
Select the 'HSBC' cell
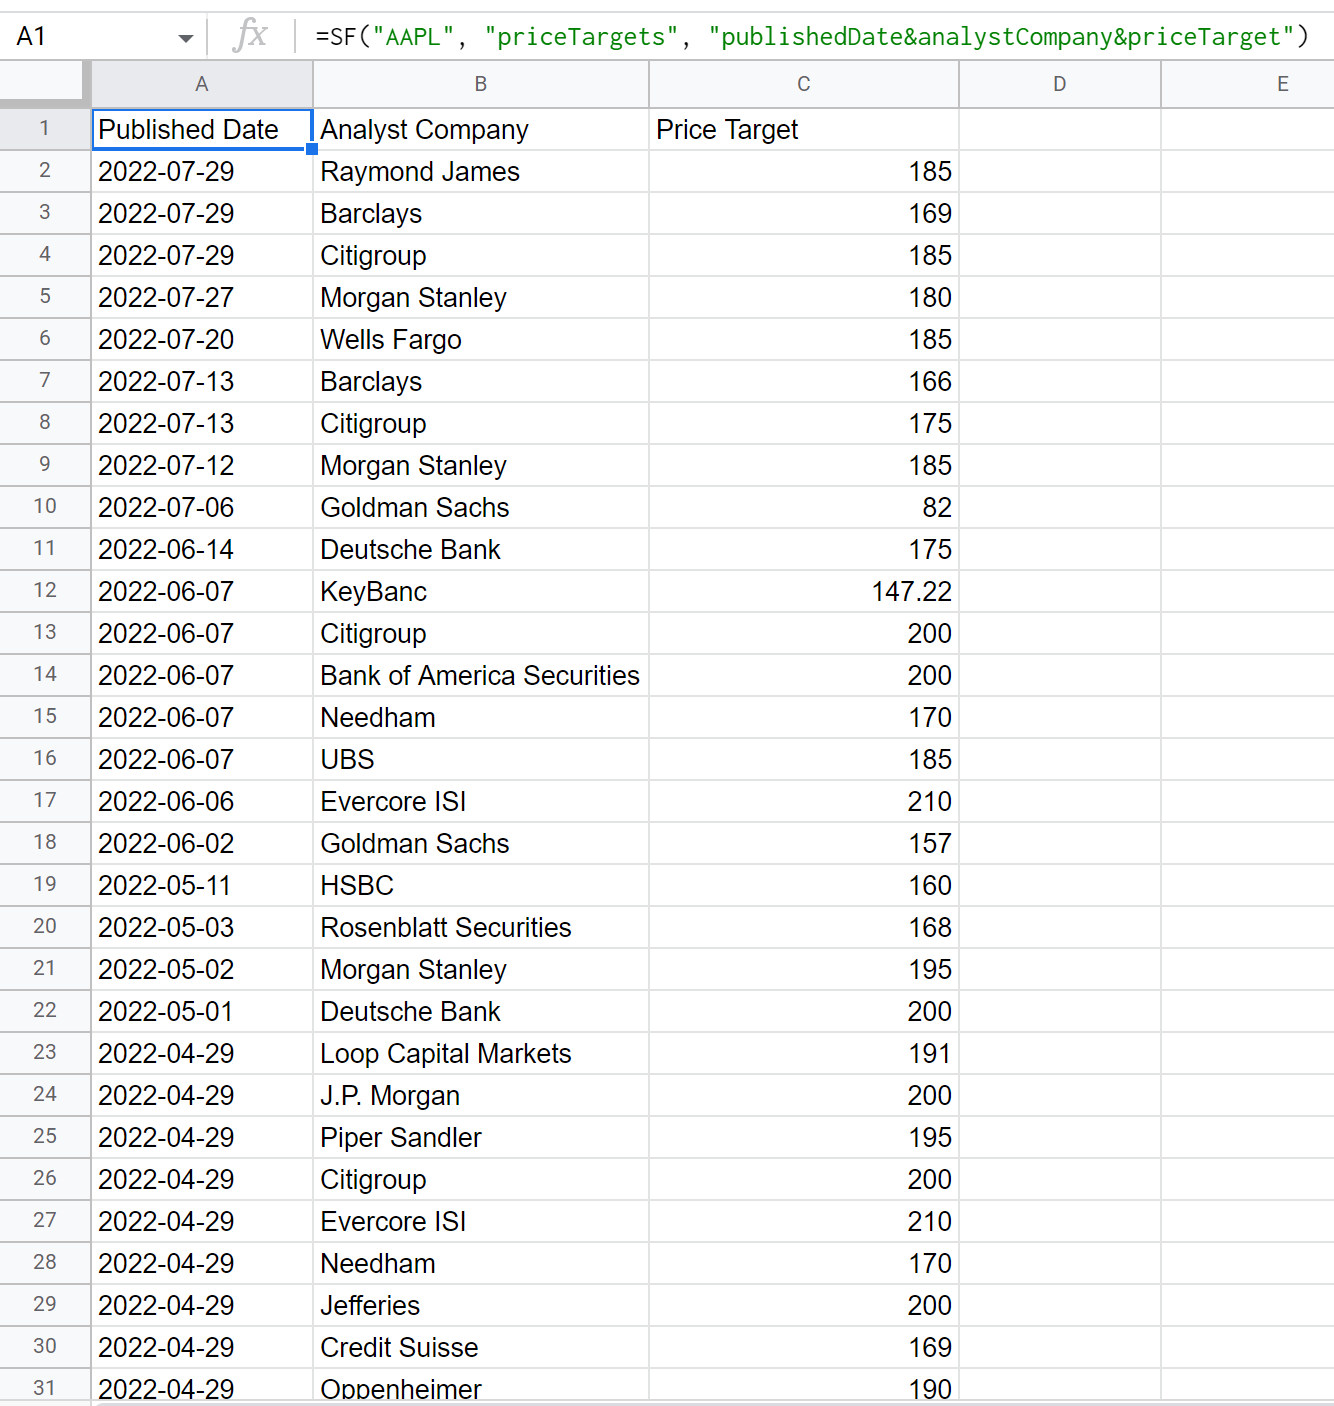tap(481, 885)
